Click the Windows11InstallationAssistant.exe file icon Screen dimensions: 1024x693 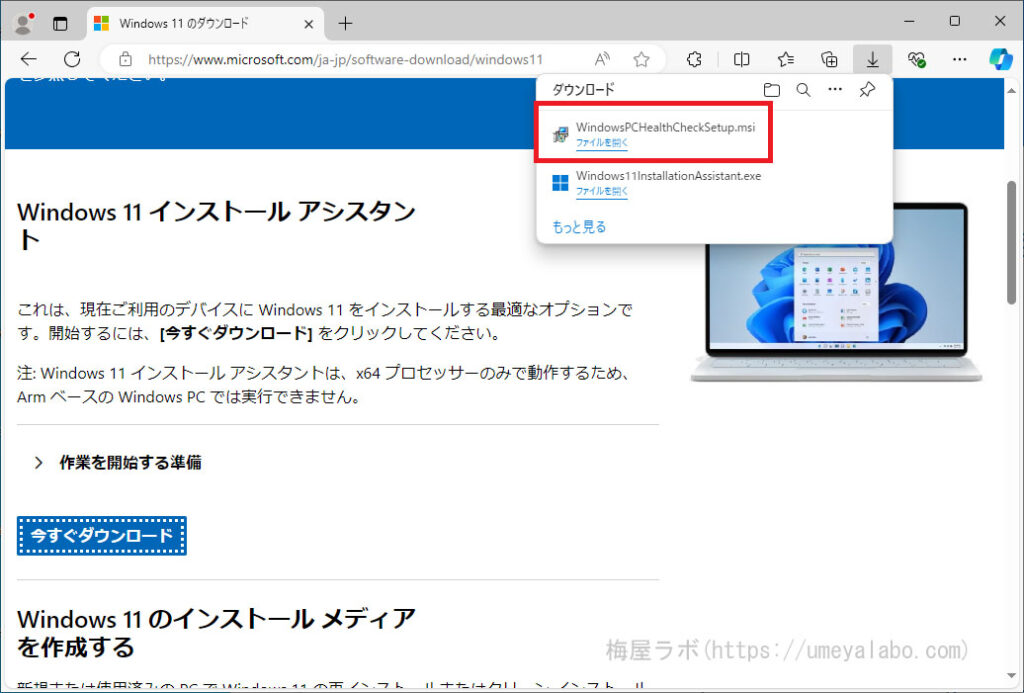pos(560,183)
